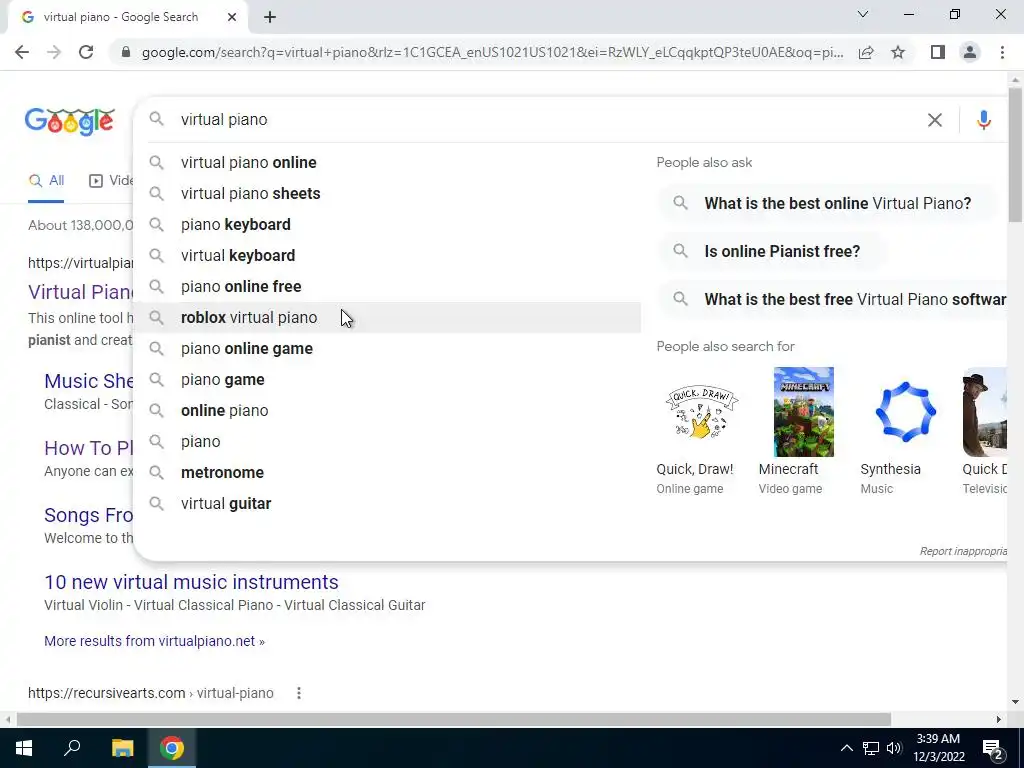Choose suggestion metronome

point(387,473)
